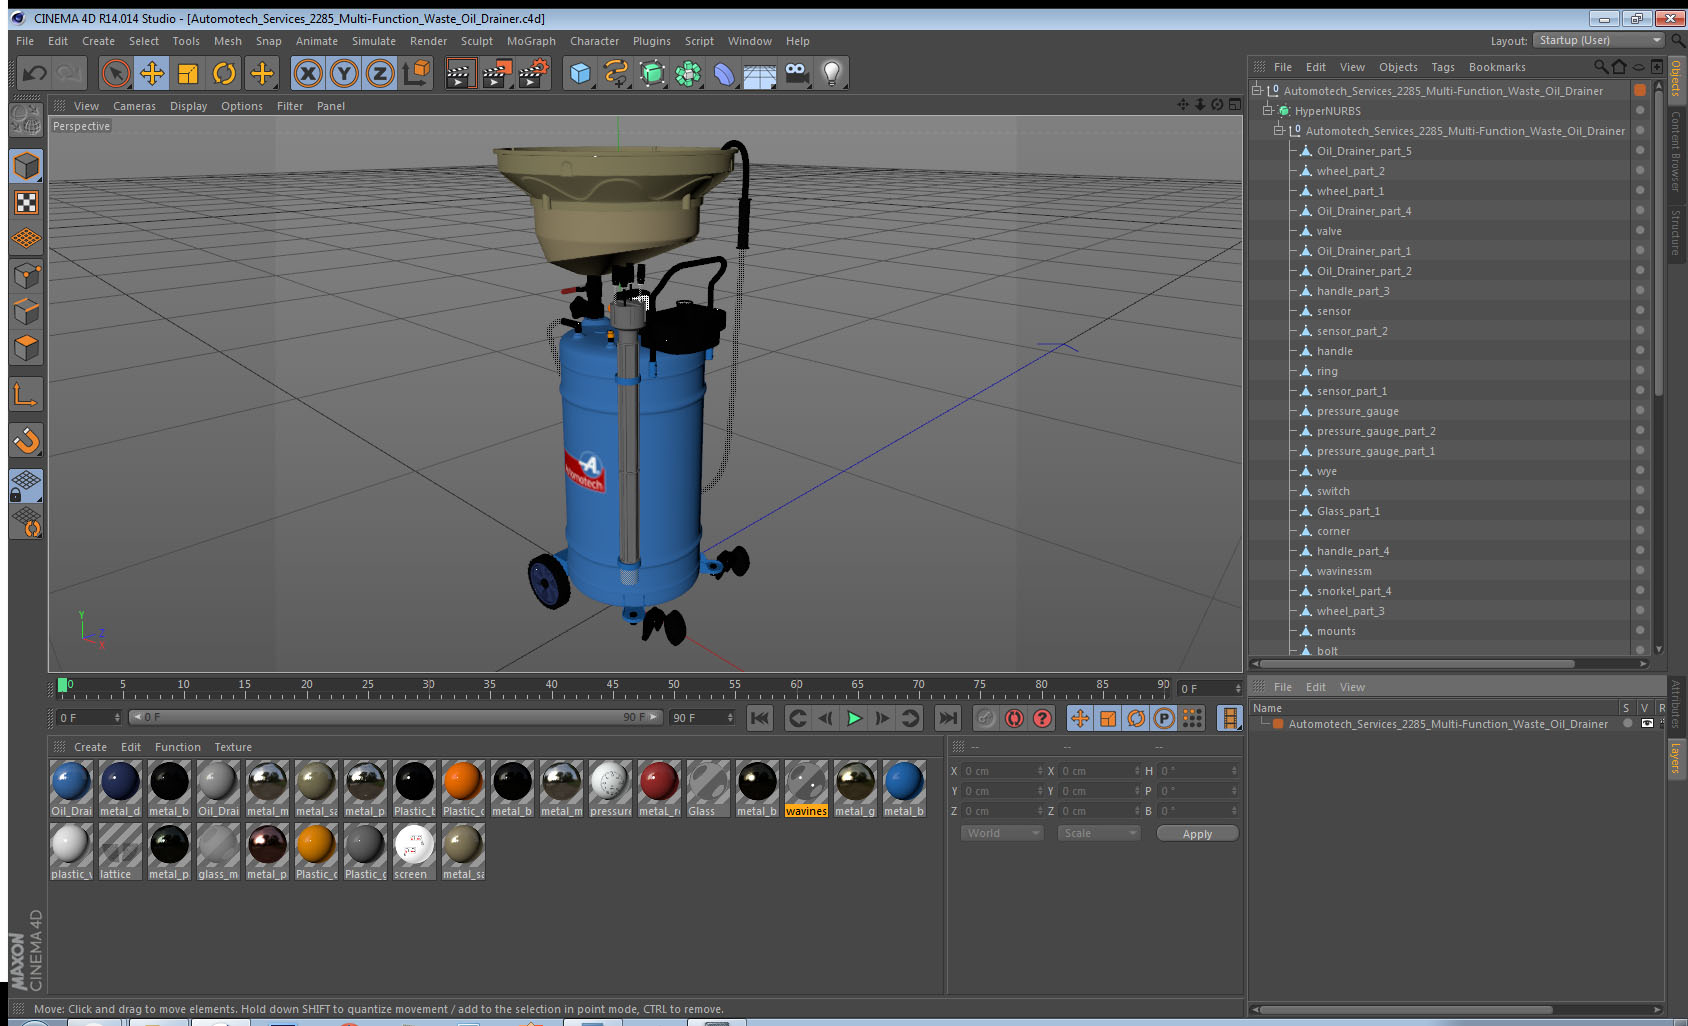
Task: Click the record active objects button
Action: coord(986,718)
